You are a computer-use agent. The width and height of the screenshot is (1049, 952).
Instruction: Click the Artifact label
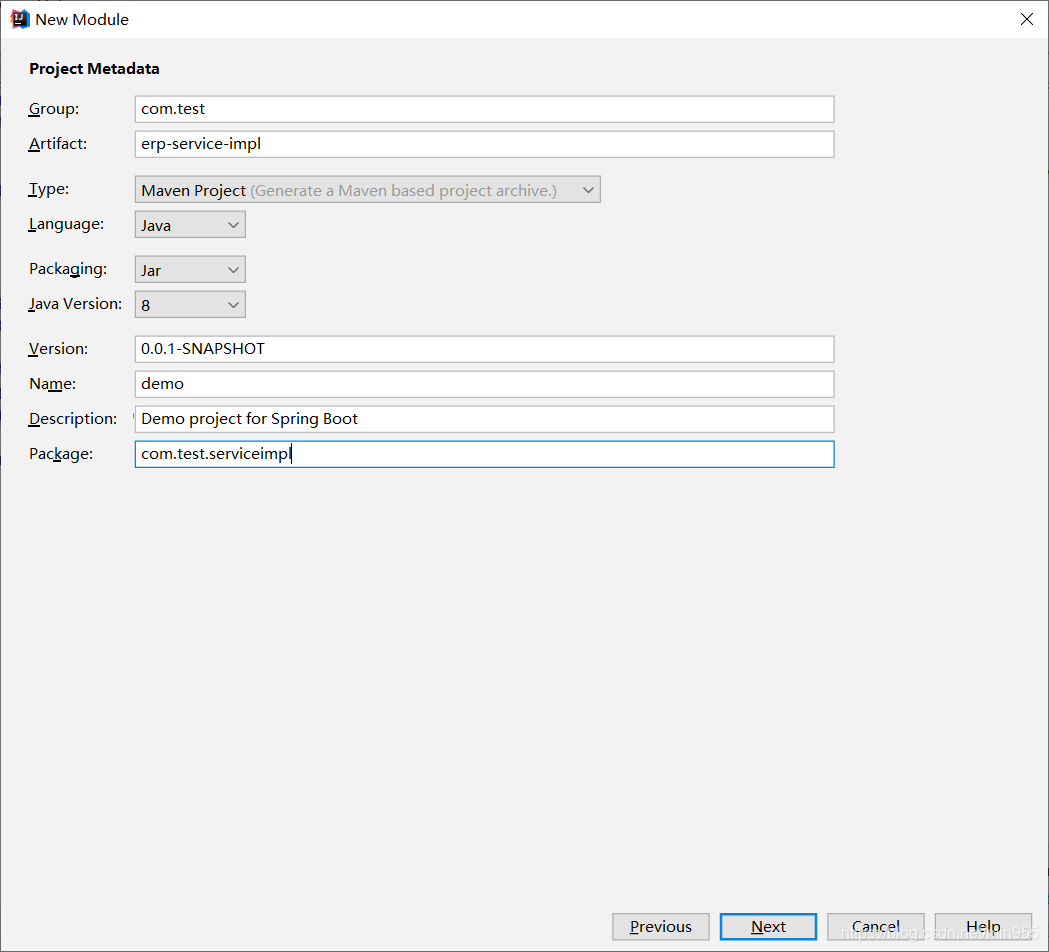[58, 144]
